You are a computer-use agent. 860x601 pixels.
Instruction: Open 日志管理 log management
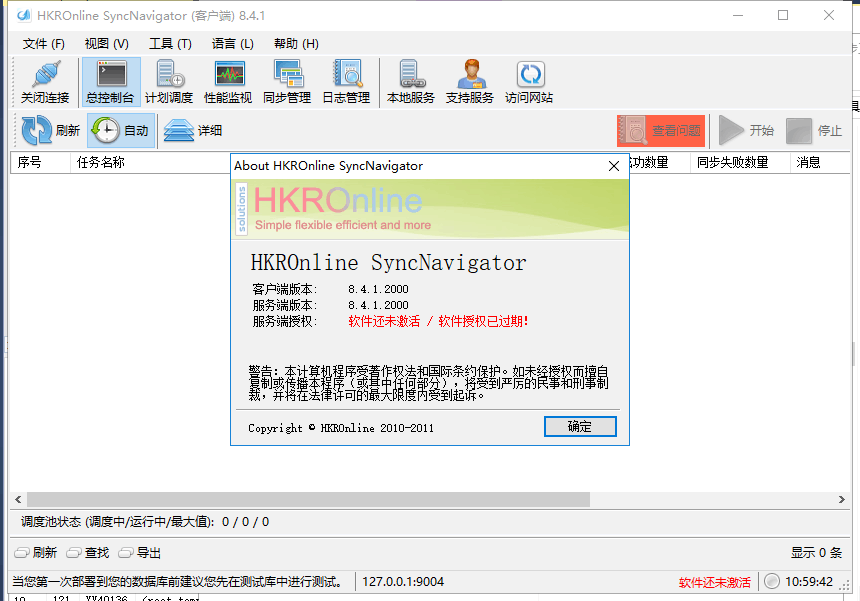tap(347, 82)
